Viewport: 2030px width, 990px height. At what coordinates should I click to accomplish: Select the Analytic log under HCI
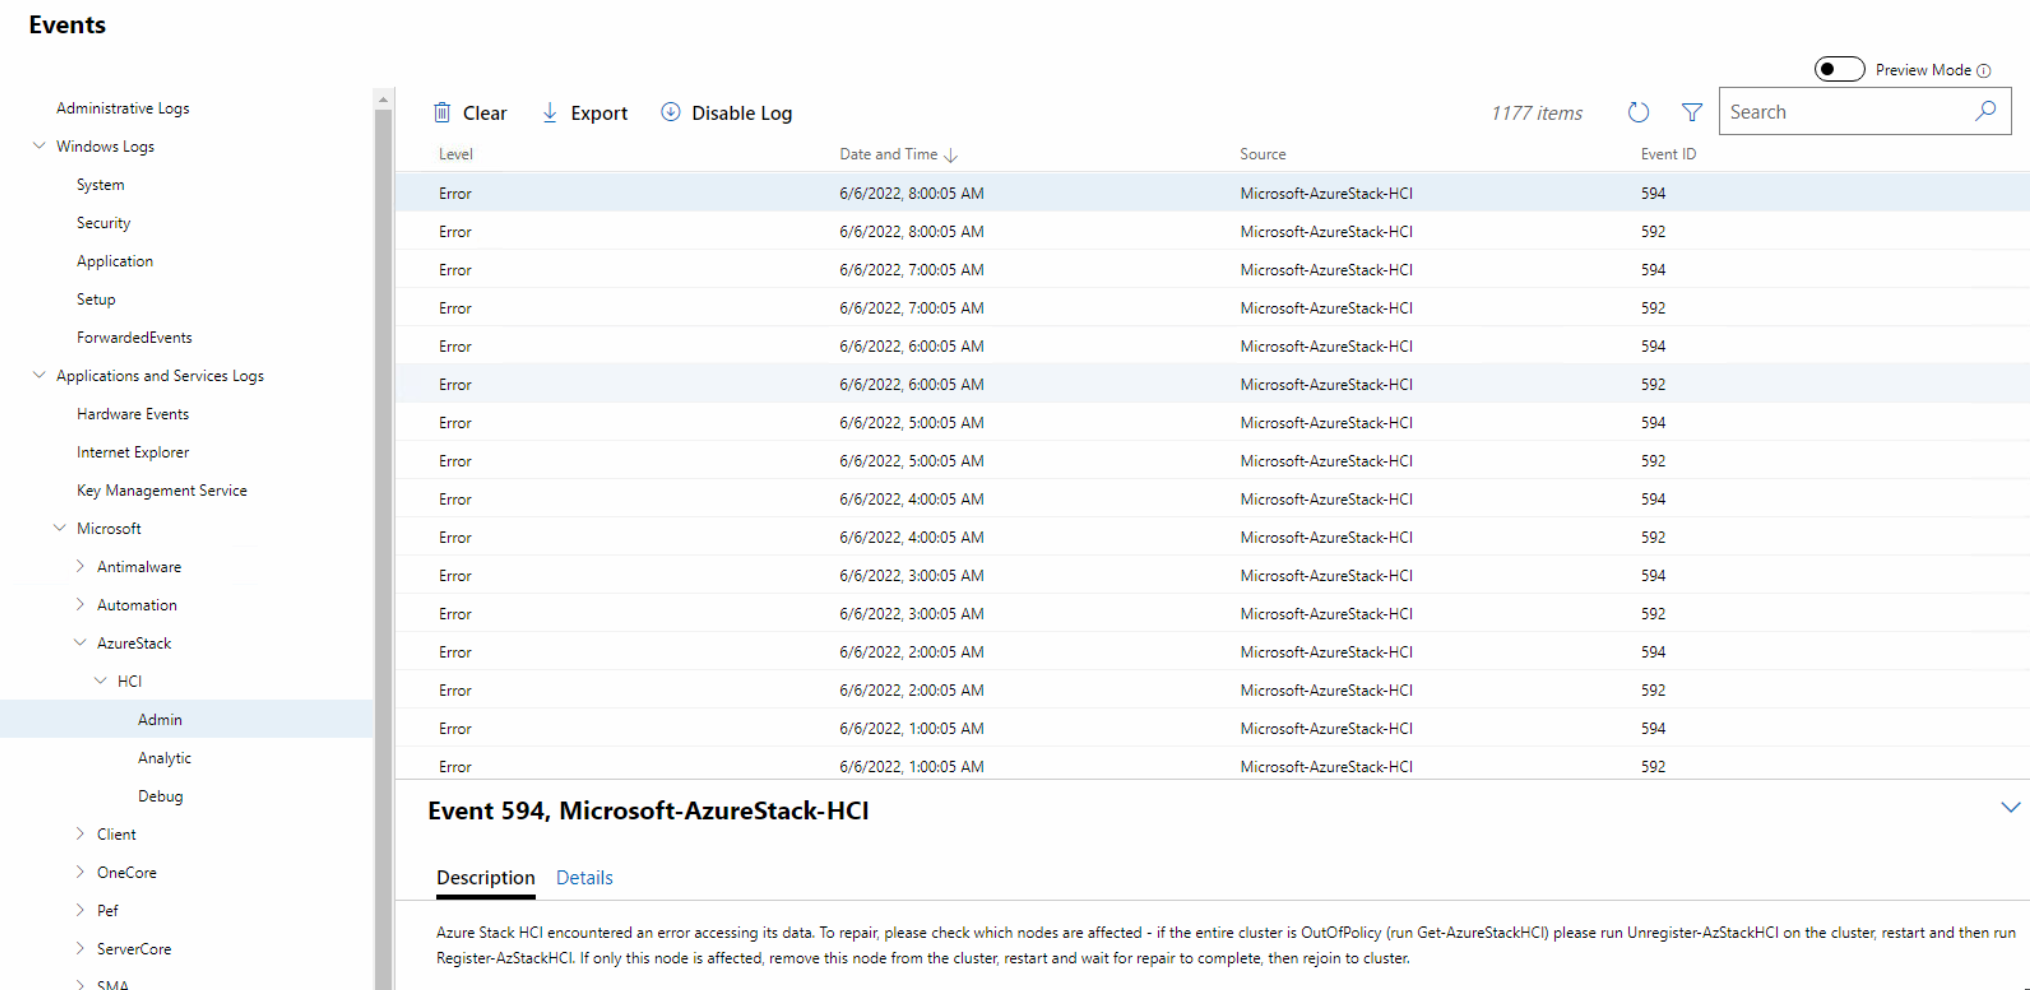point(164,757)
